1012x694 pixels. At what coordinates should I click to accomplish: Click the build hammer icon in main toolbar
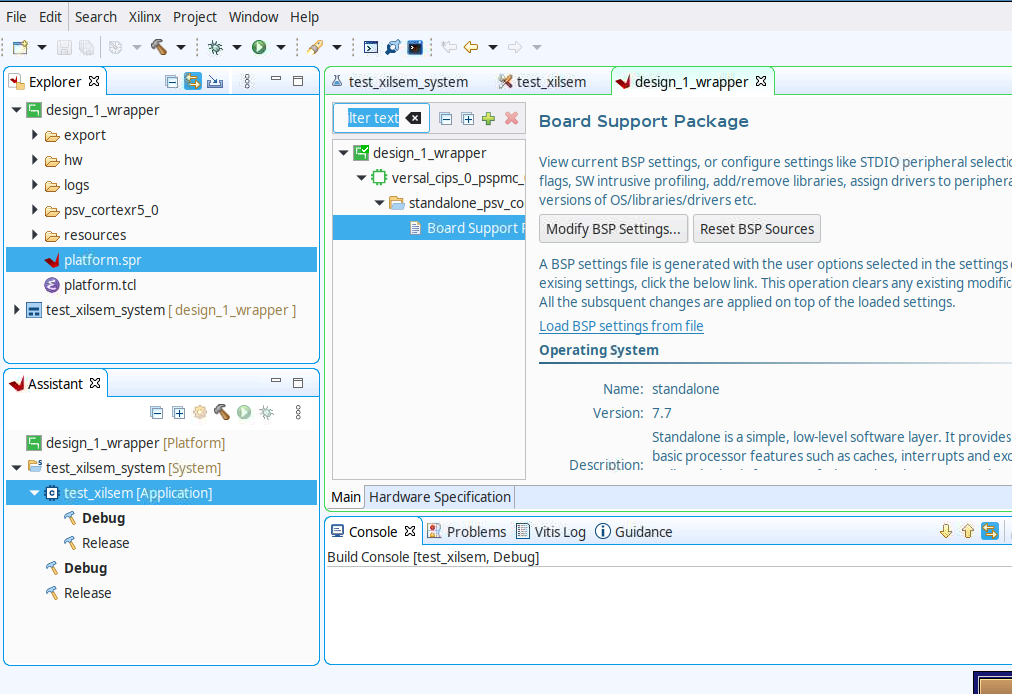pyautogui.click(x=159, y=47)
